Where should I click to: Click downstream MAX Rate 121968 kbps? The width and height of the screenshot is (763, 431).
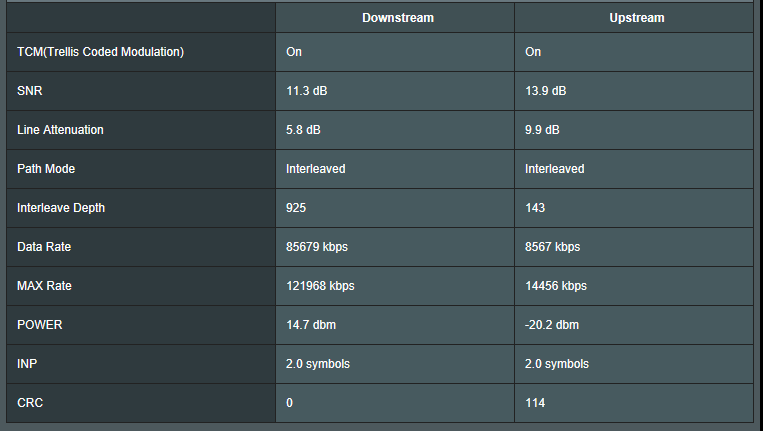pyautogui.click(x=320, y=286)
